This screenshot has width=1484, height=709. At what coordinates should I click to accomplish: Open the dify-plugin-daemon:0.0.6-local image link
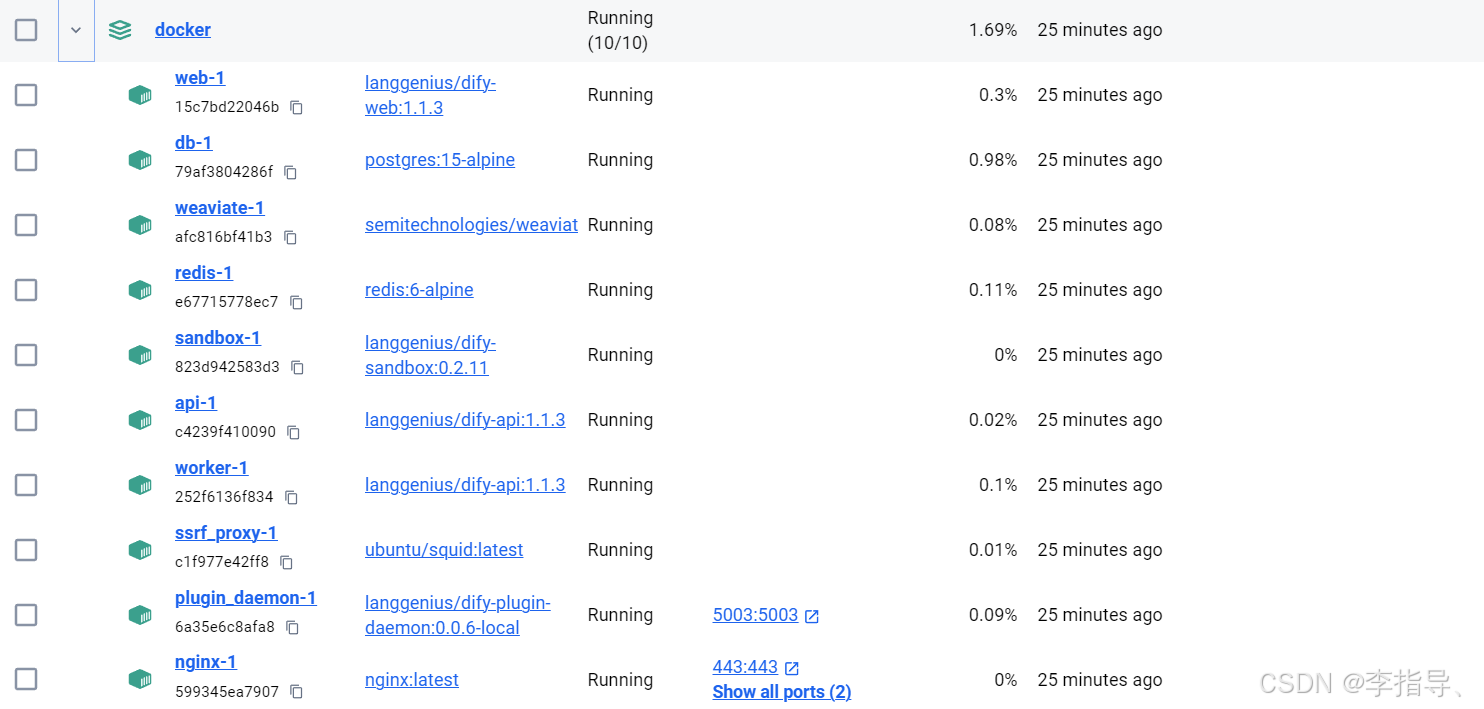(458, 615)
